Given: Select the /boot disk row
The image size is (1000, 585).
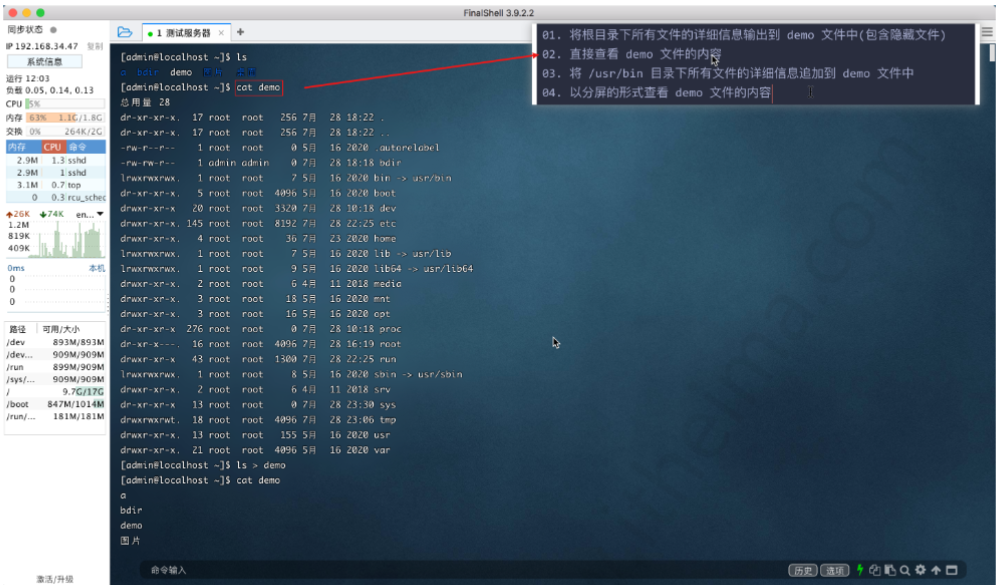Looking at the screenshot, I should click(55, 404).
